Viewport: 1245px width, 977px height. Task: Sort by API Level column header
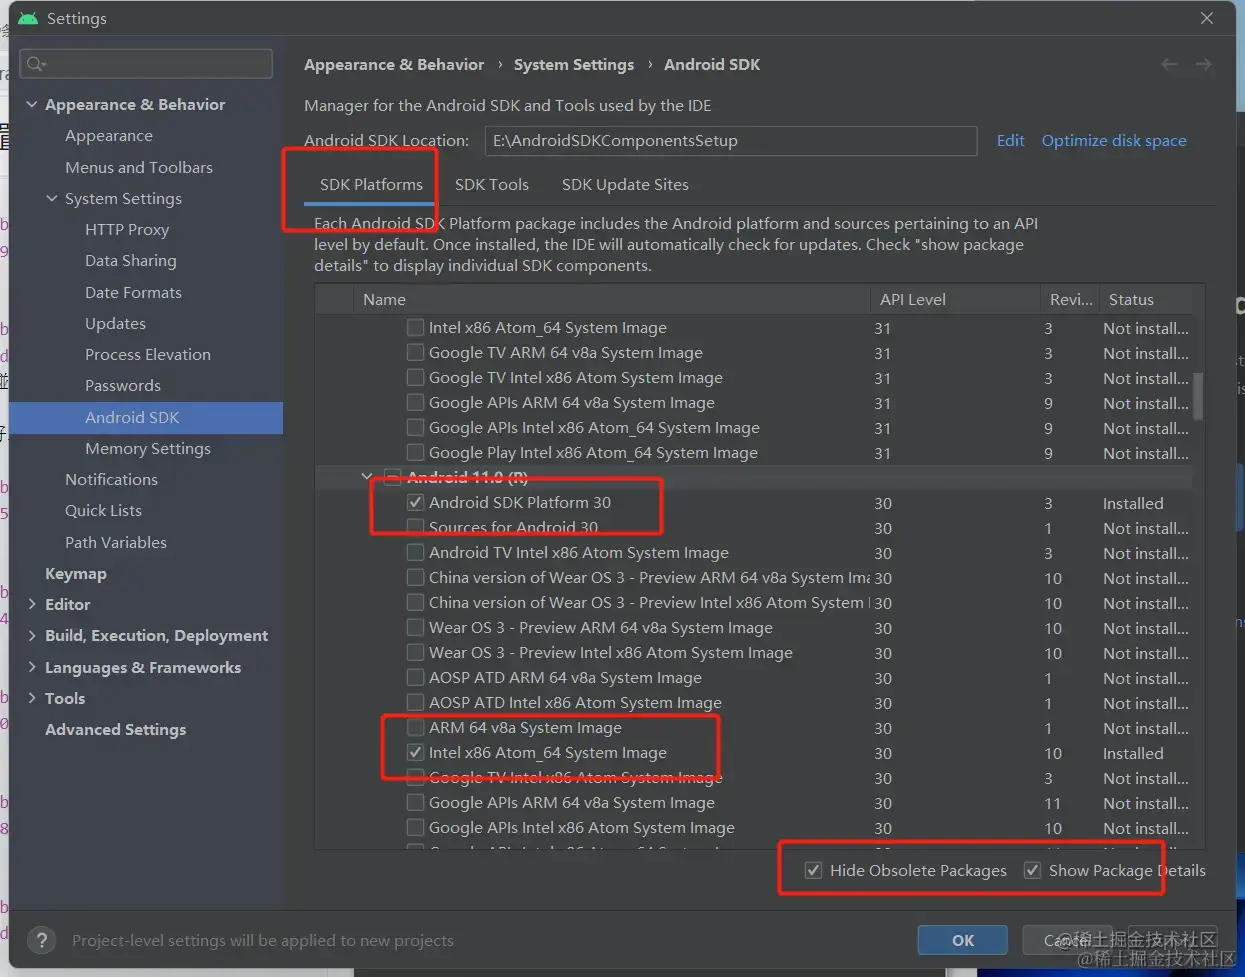(x=955, y=299)
